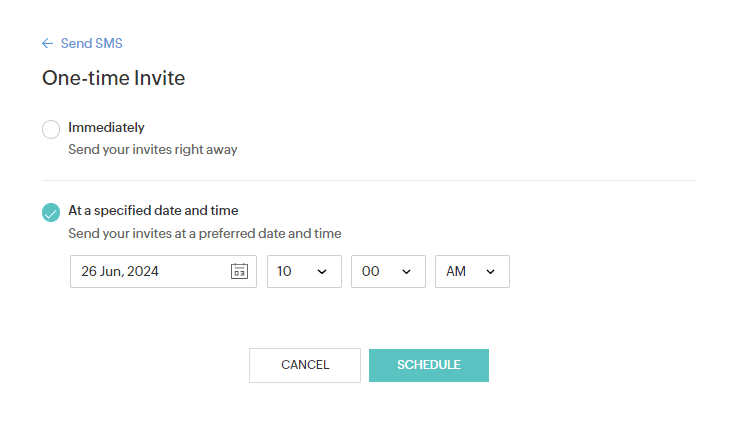Click the One-time Invite heading
The width and height of the screenshot is (736, 442).
(x=113, y=78)
